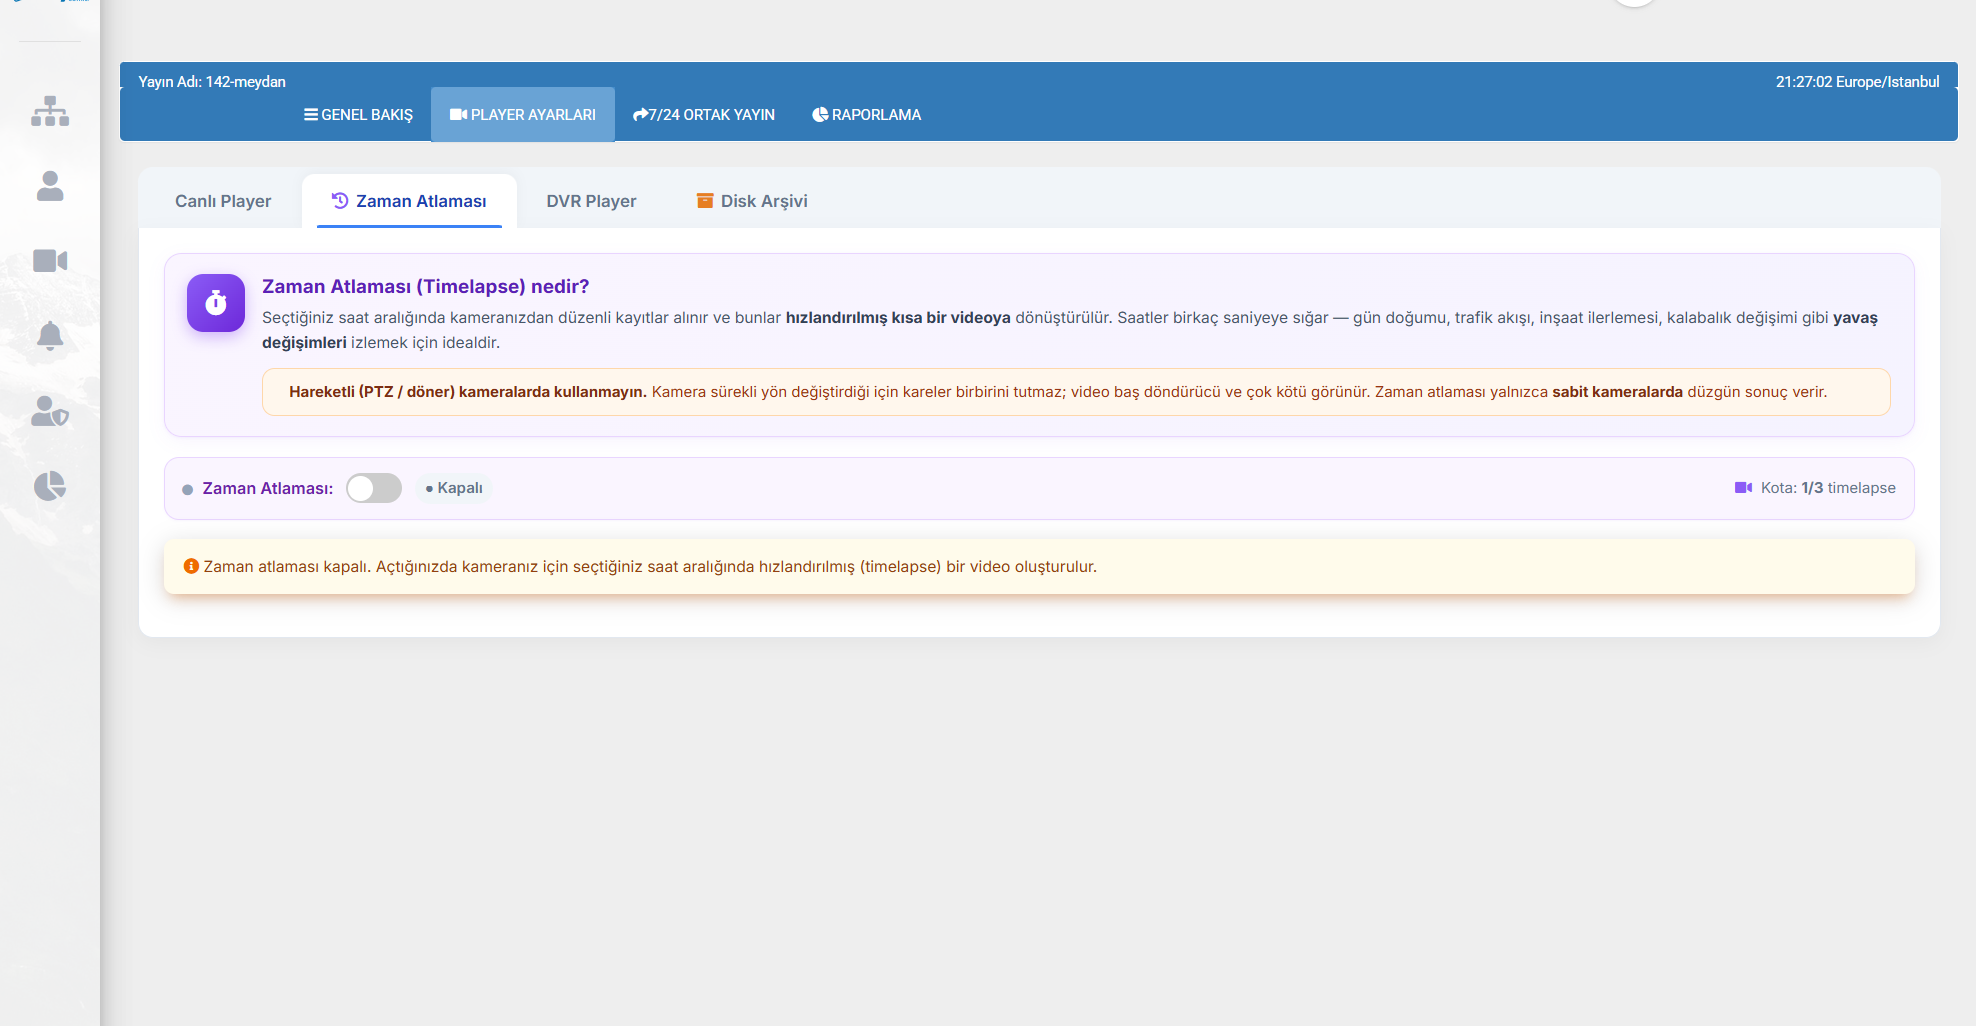Open the GENEL BAKIŞ menu item
This screenshot has height=1026, width=1976.
tap(358, 115)
